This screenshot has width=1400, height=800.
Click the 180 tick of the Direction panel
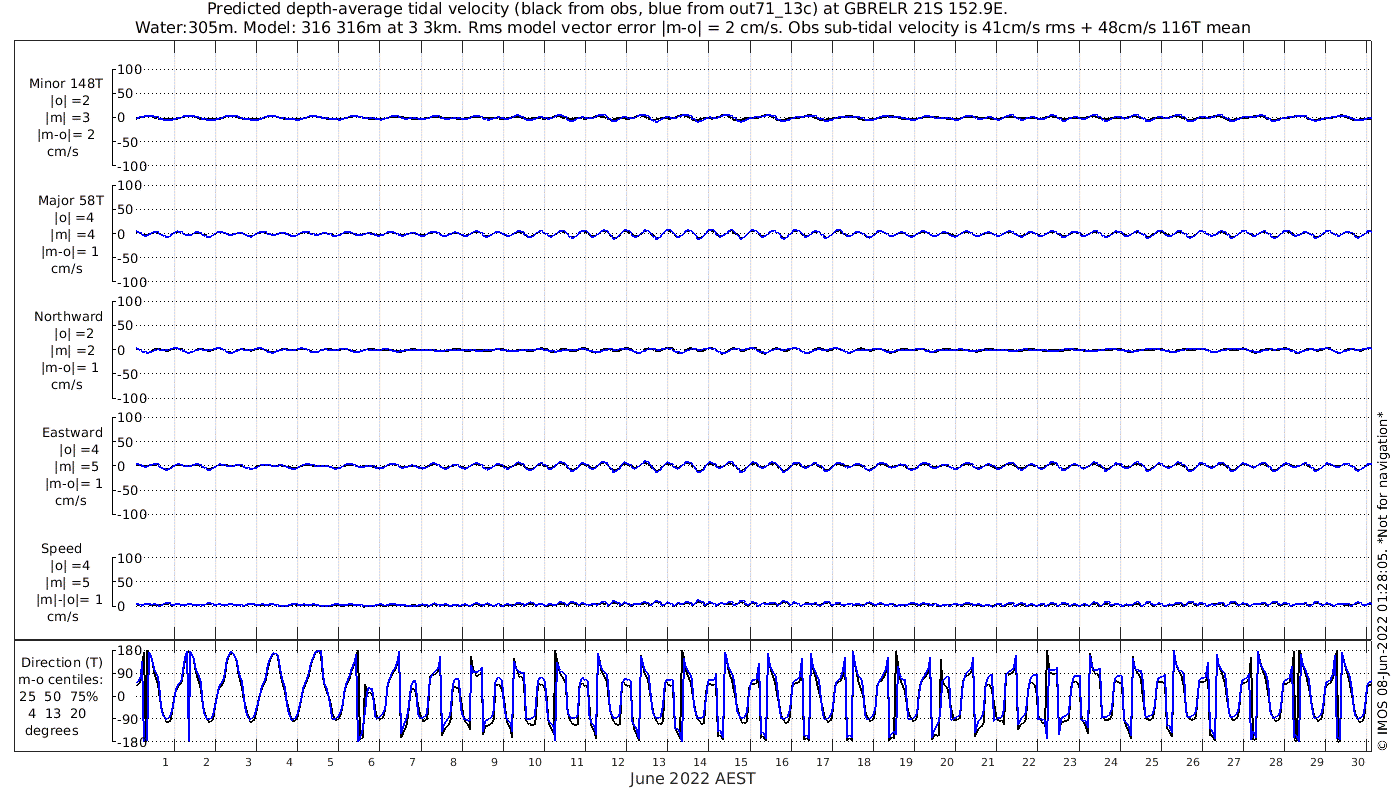(x=131, y=651)
